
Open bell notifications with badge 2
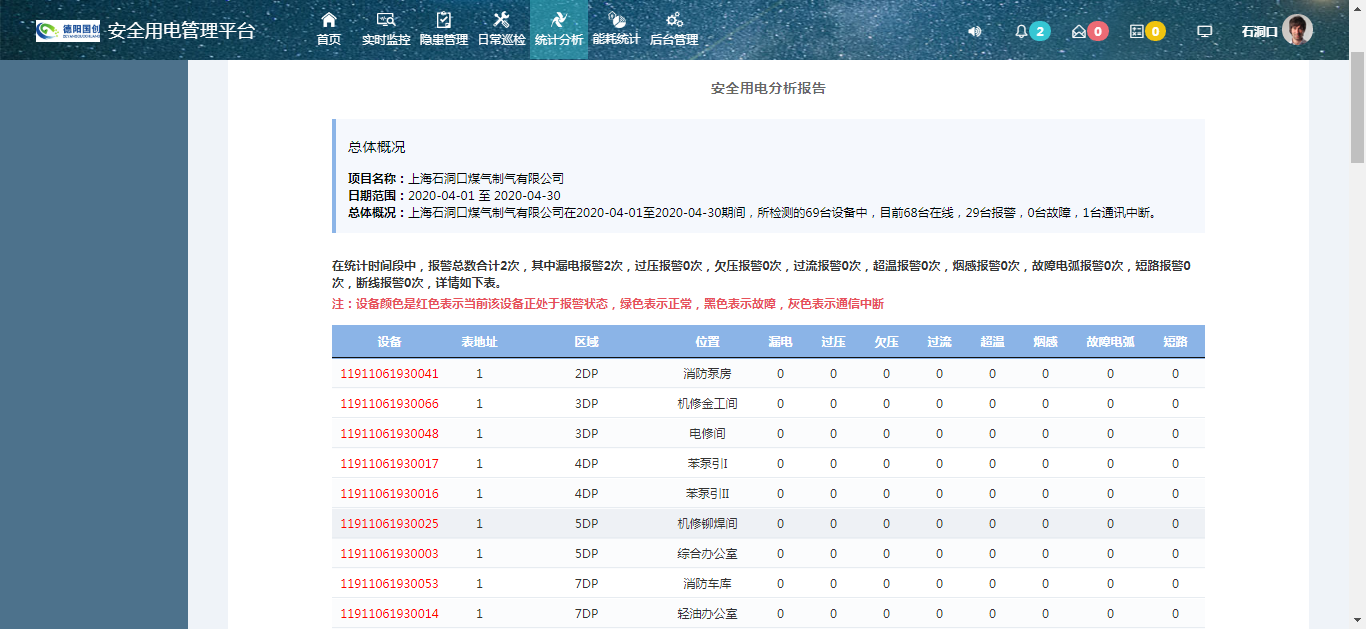(1022, 31)
